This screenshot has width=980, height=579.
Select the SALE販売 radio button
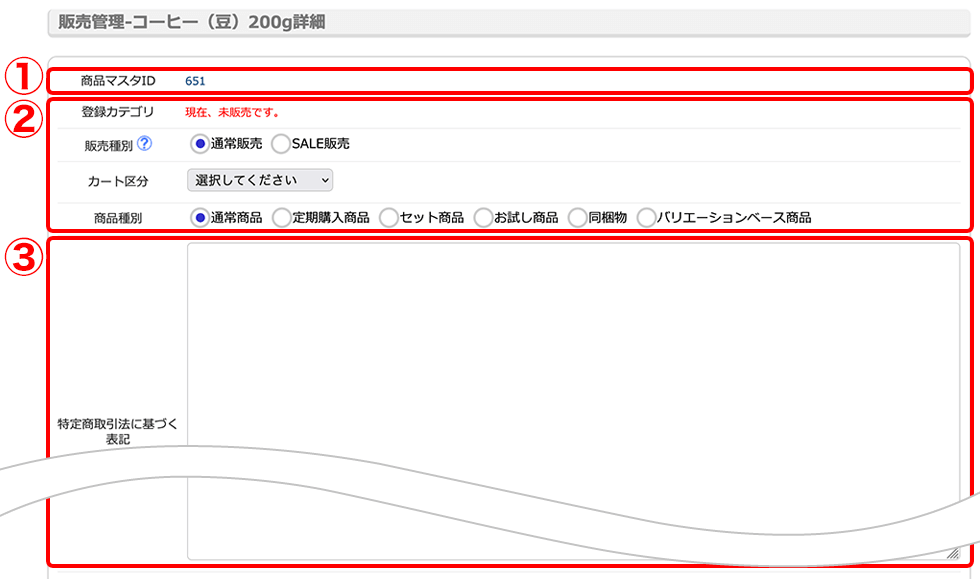[x=281, y=144]
